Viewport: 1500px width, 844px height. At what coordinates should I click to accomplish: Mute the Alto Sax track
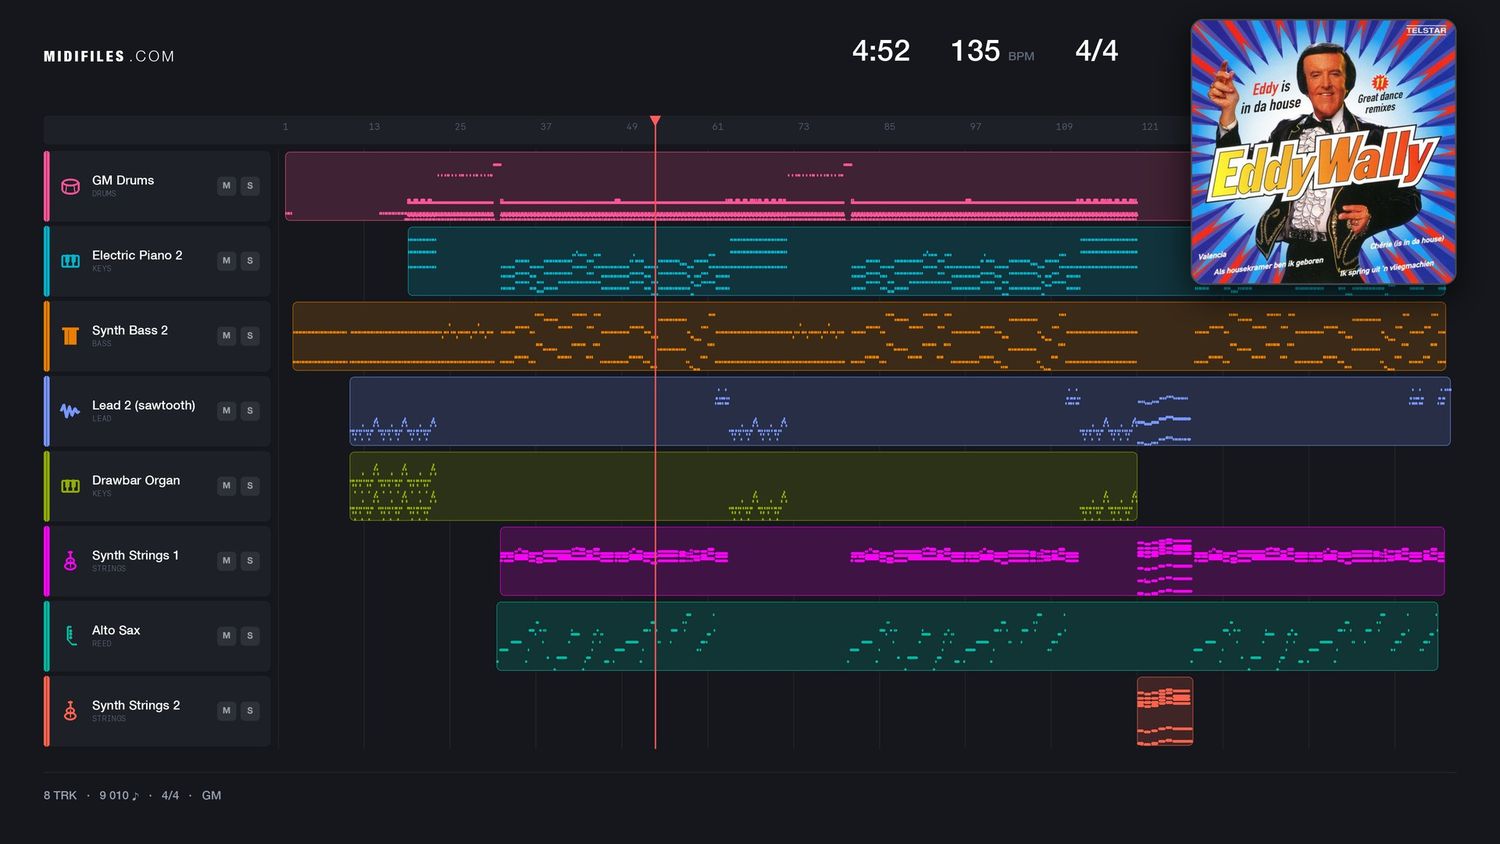tap(226, 636)
